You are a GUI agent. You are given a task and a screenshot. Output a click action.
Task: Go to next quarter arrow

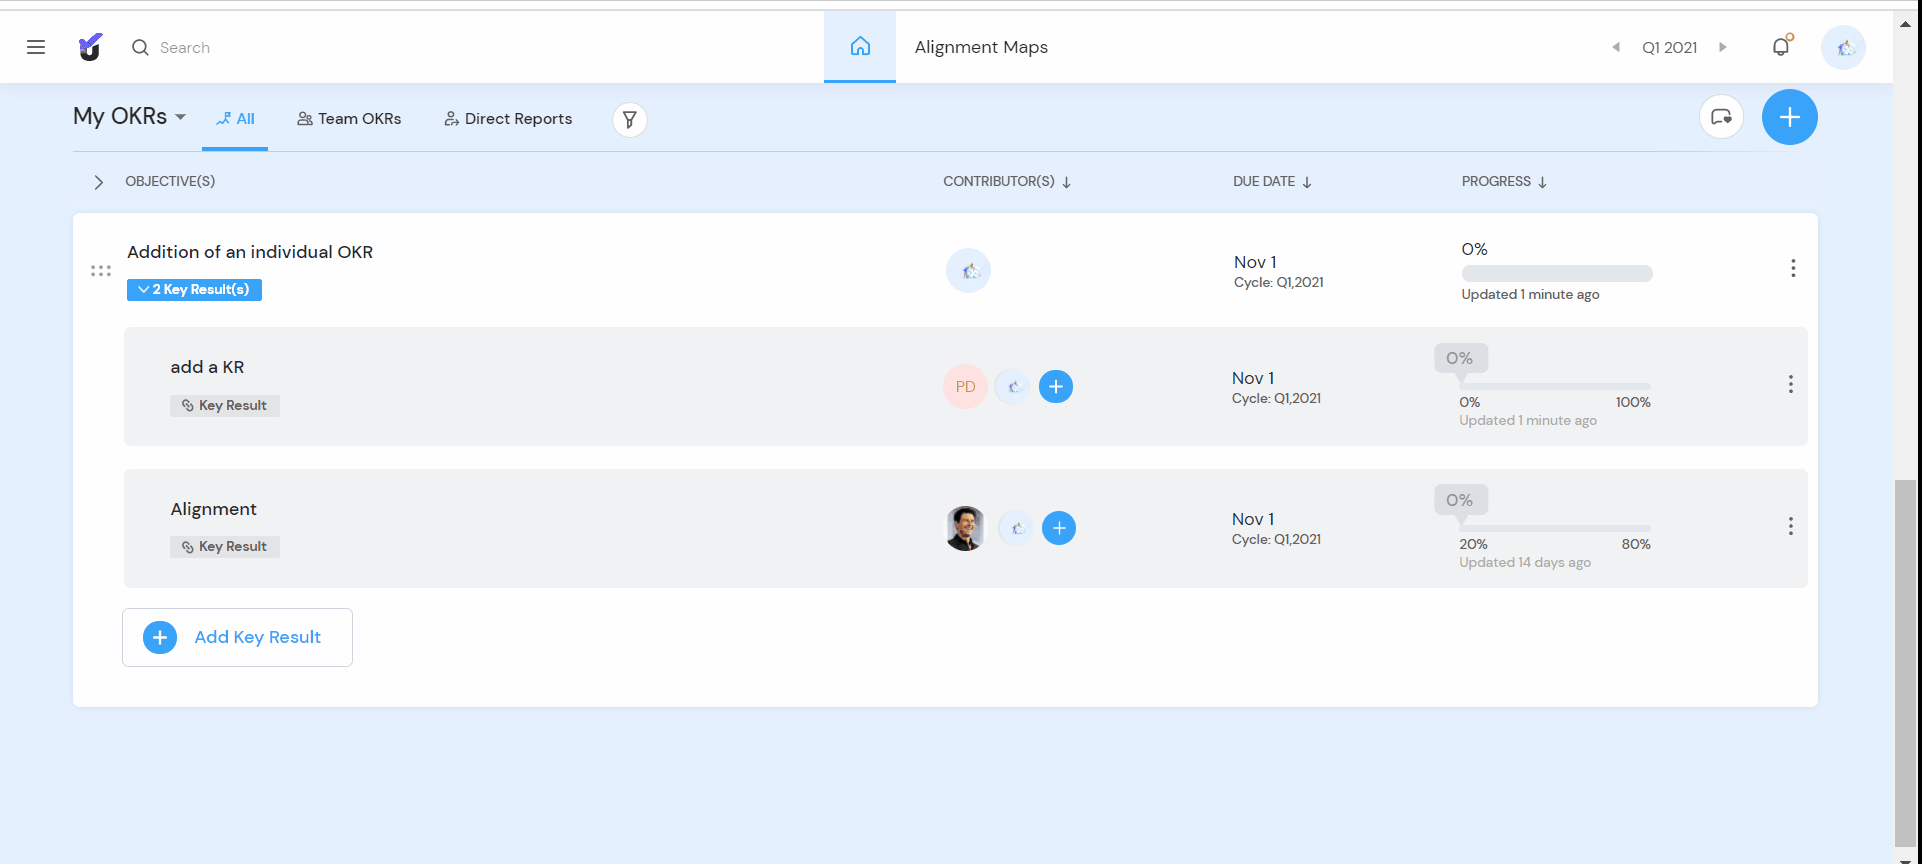tap(1723, 47)
